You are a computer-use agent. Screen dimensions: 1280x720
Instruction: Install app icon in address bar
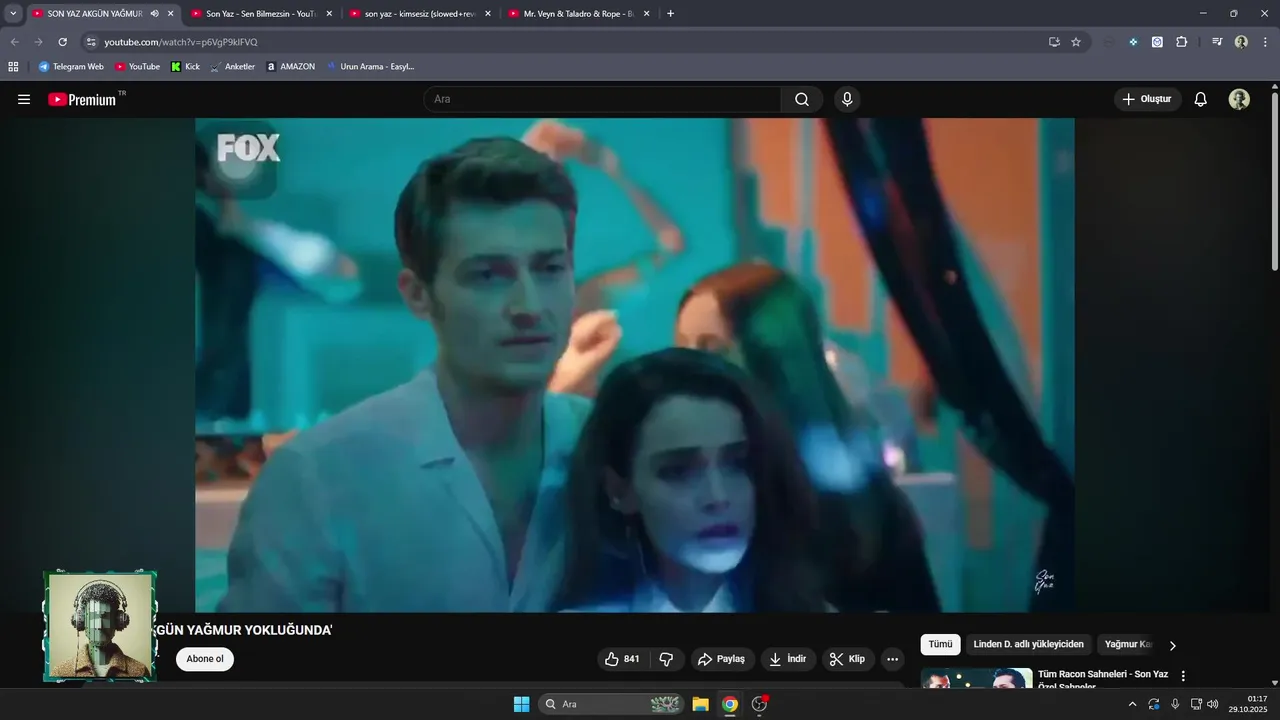[x=1054, y=42]
